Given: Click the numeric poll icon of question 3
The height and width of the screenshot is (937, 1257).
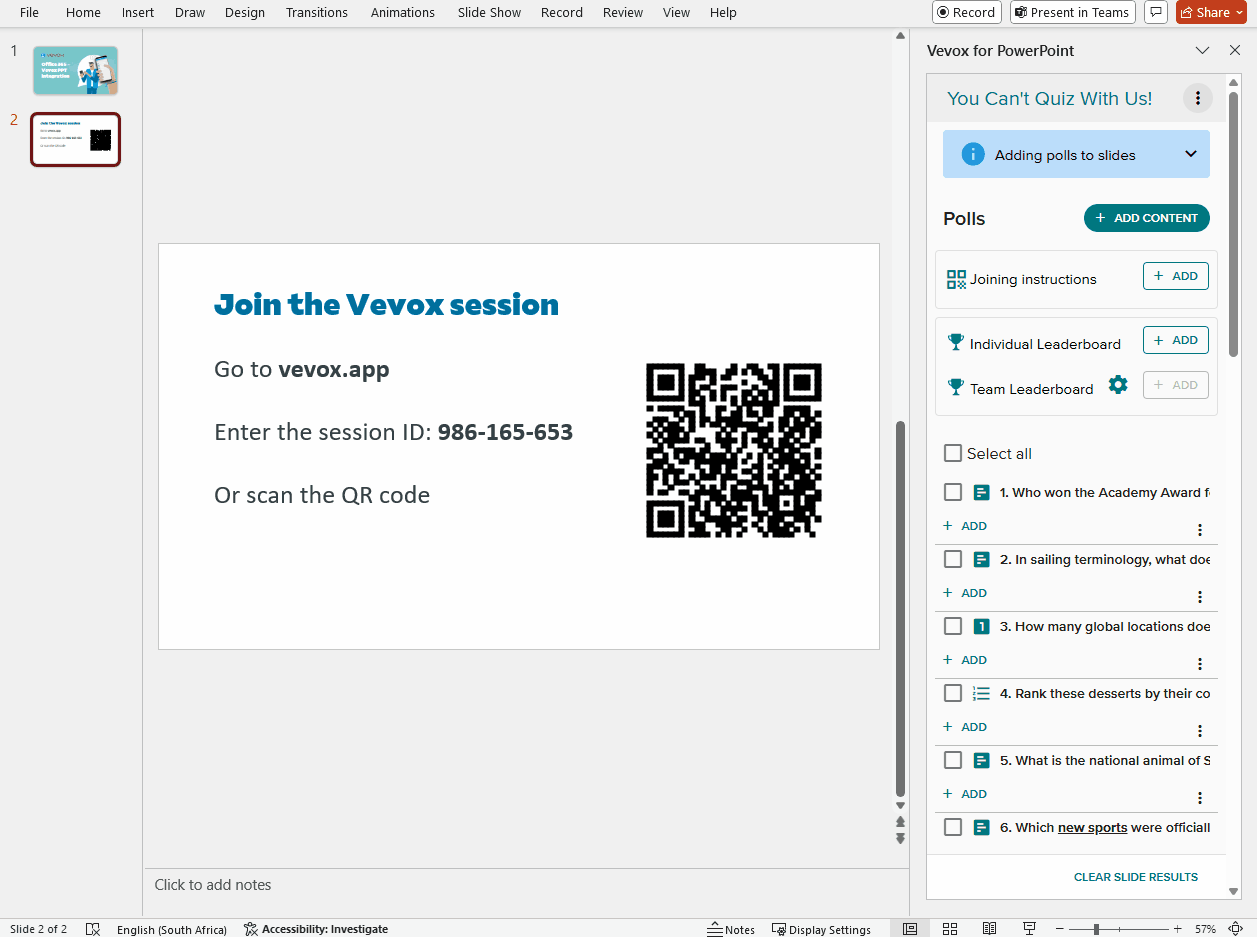Looking at the screenshot, I should [982, 627].
